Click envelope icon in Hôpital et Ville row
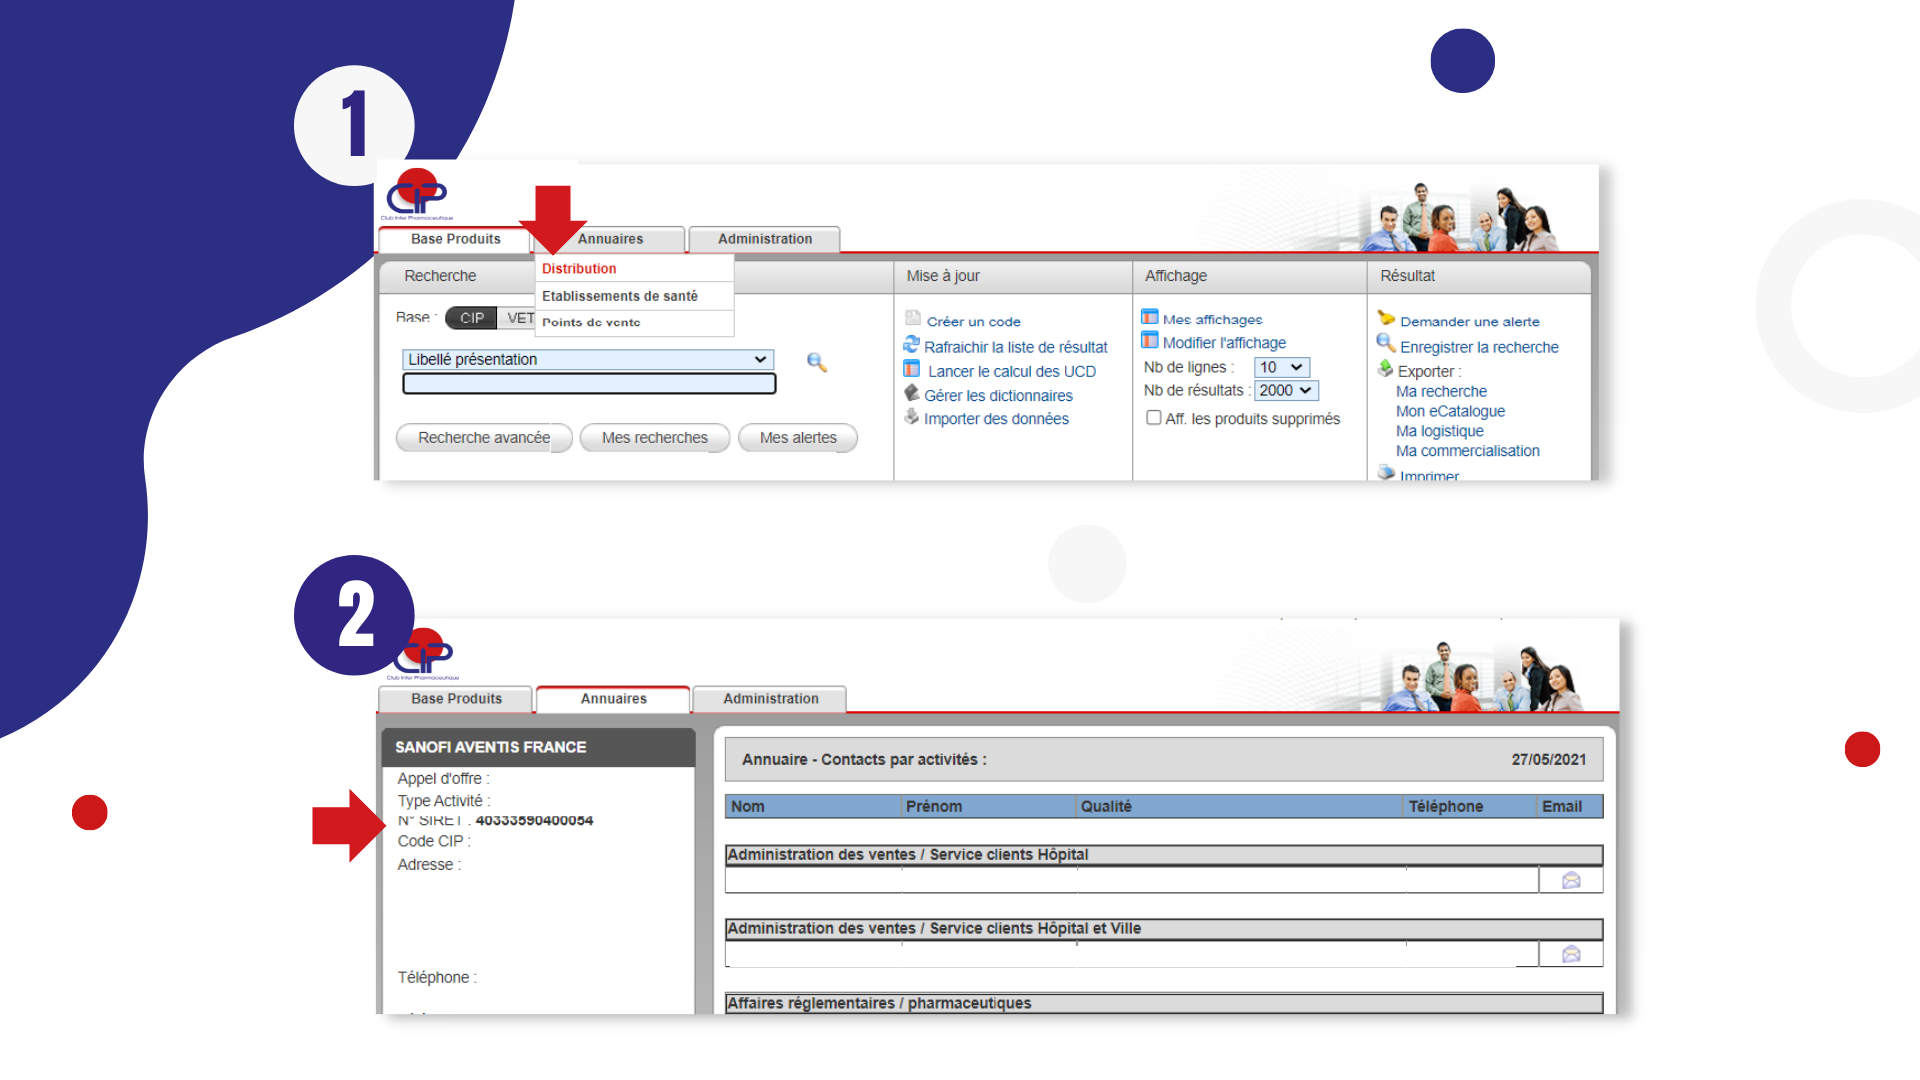The image size is (1920, 1080). click(x=1571, y=955)
